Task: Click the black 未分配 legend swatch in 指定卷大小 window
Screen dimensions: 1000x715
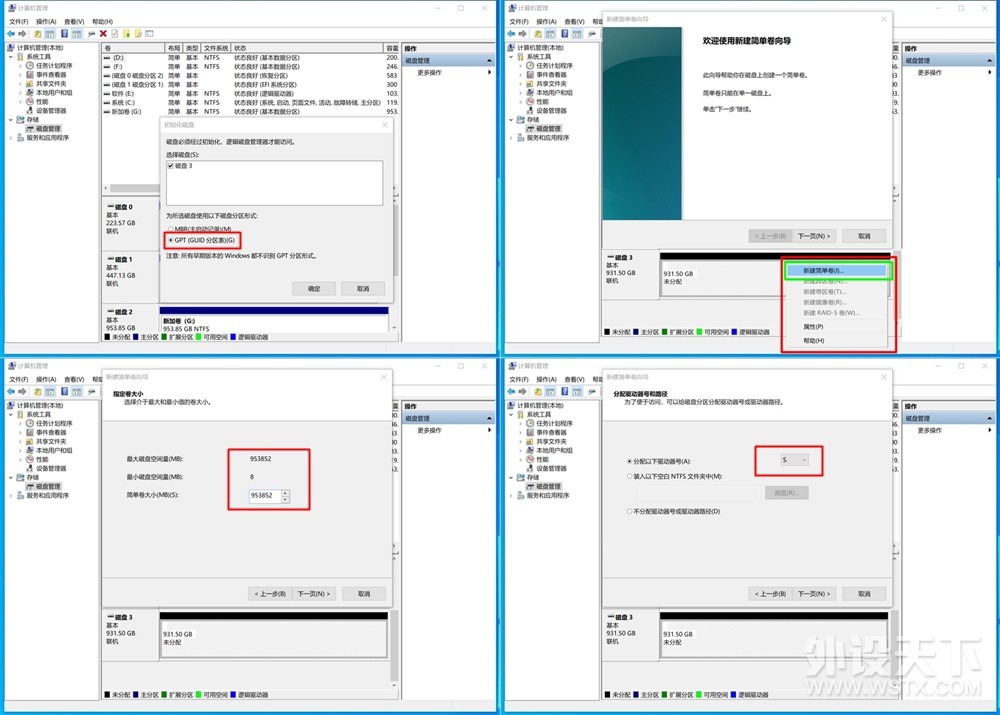Action: 108,695
